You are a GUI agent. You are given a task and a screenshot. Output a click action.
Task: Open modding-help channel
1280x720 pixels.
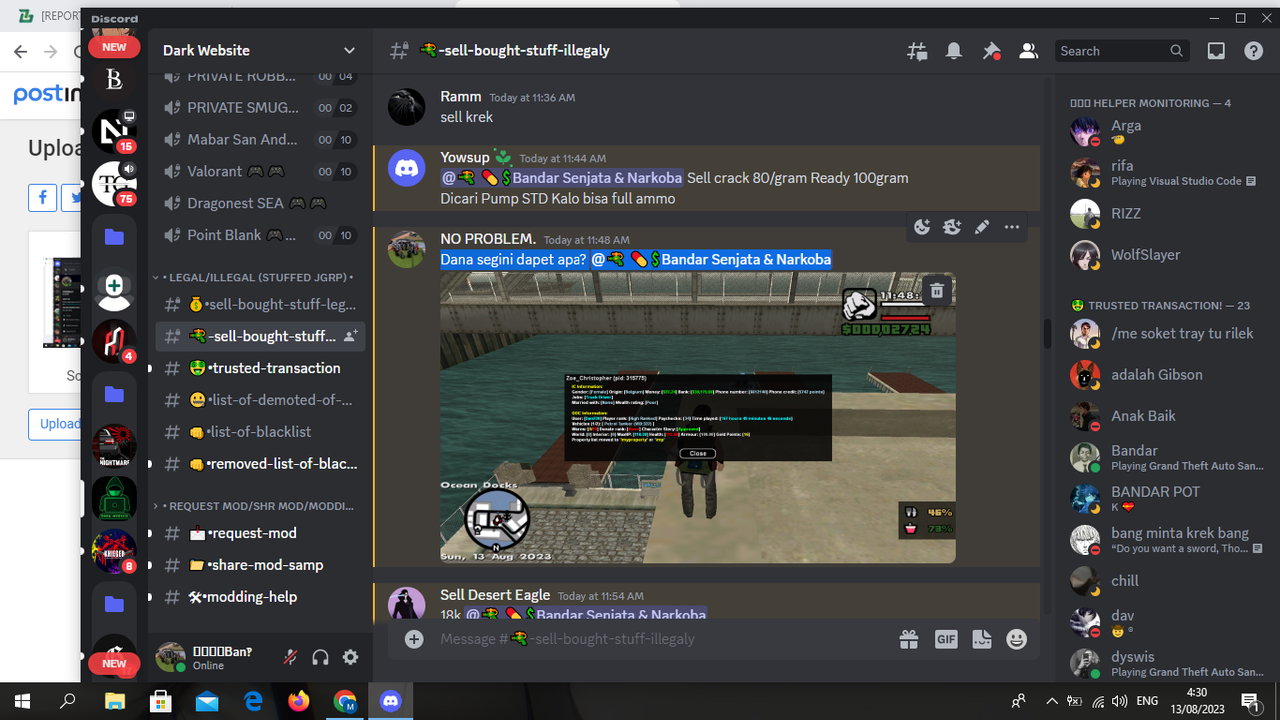260,597
